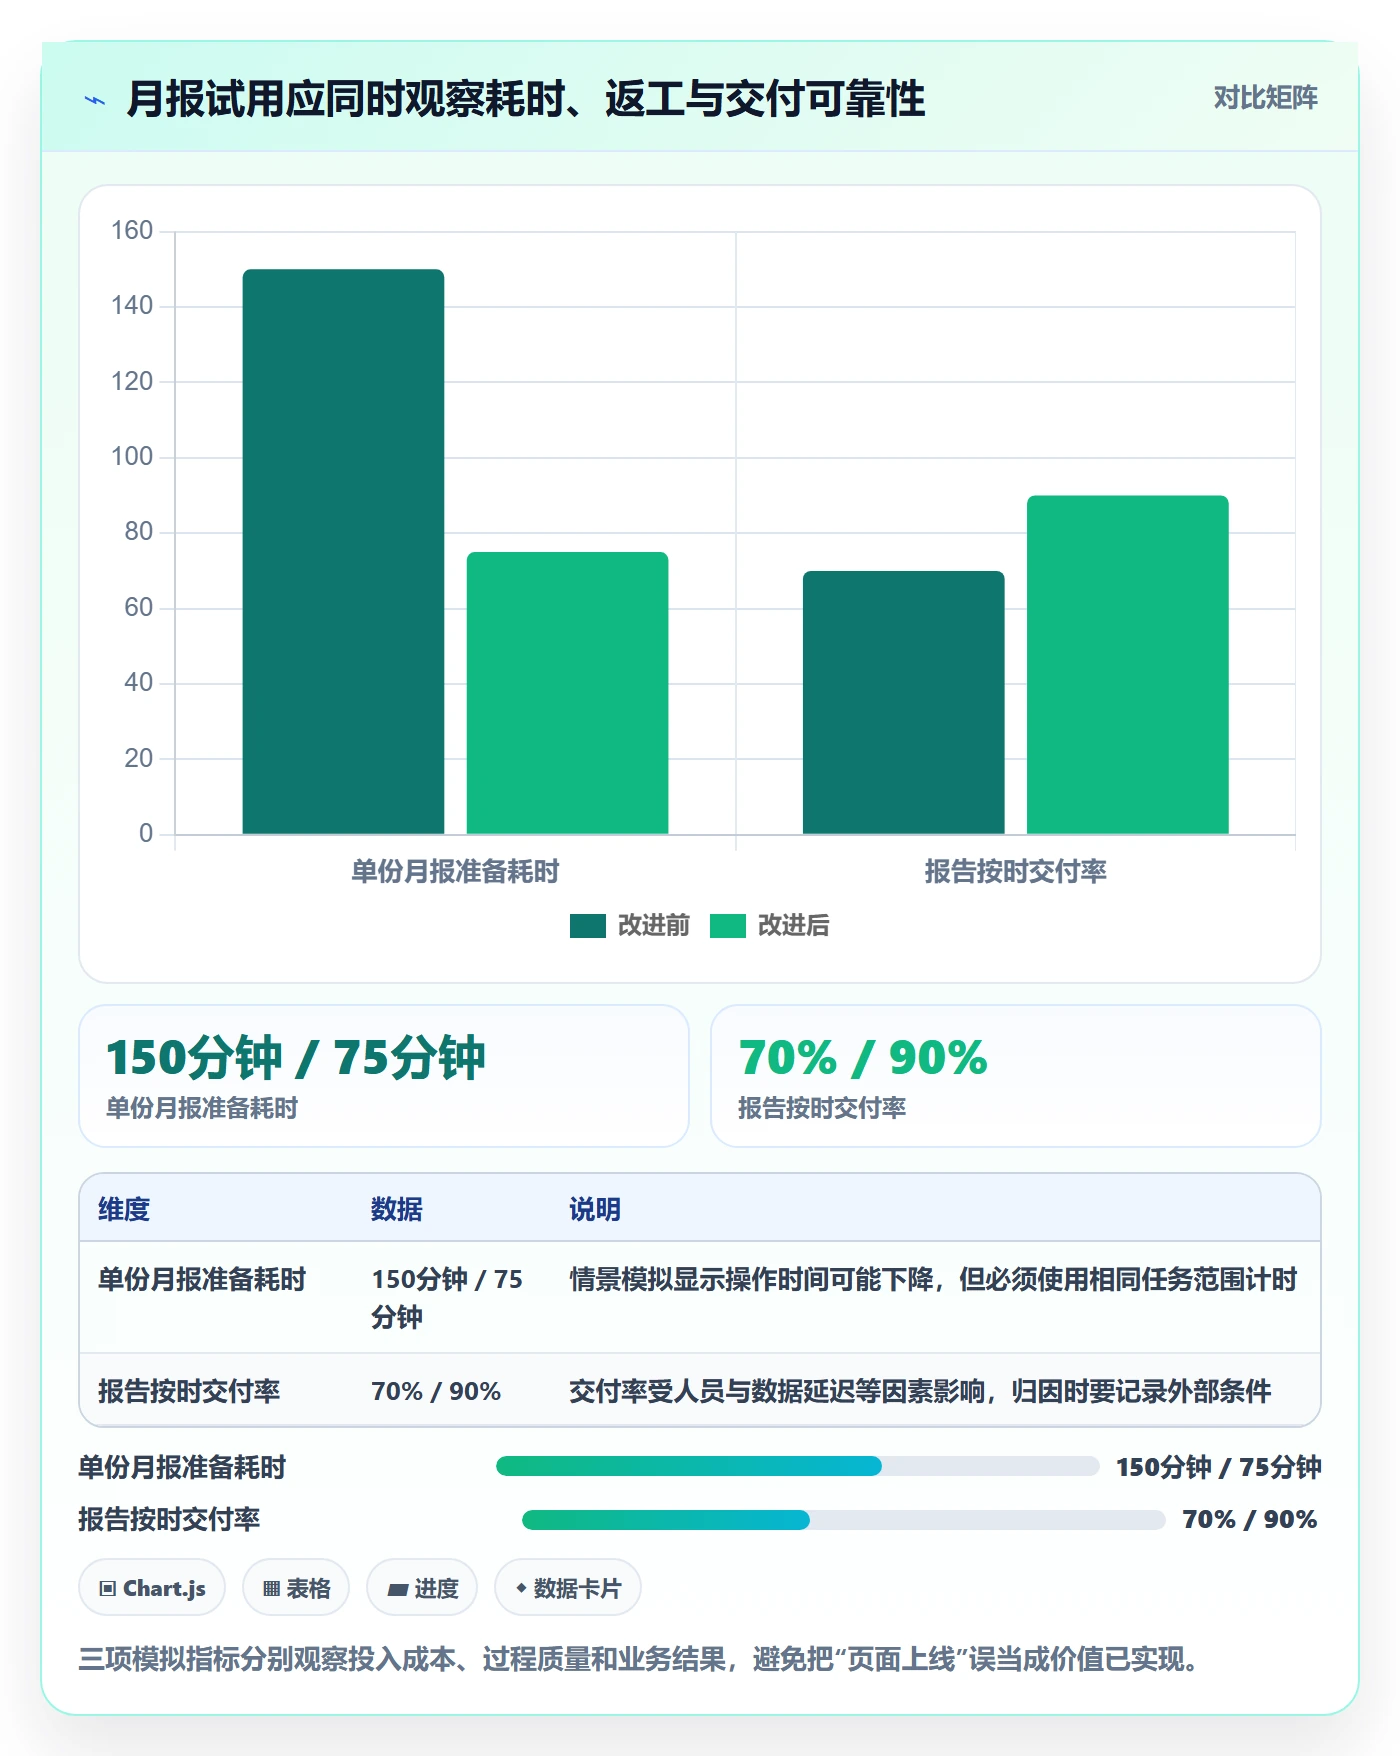Toggle the 改进后 legend color swatch

728,926
